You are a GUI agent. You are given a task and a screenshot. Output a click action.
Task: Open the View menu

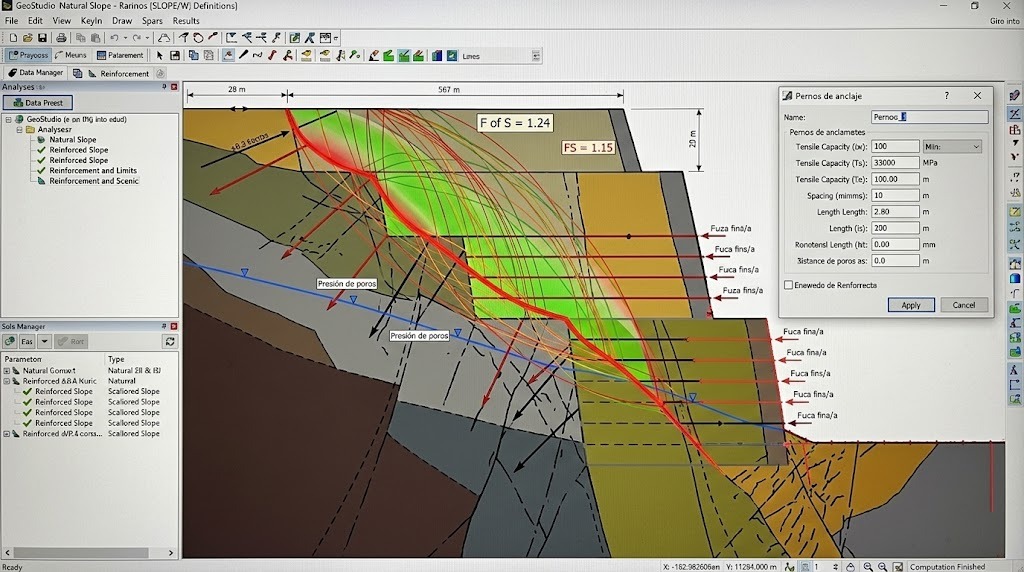pyautogui.click(x=61, y=21)
